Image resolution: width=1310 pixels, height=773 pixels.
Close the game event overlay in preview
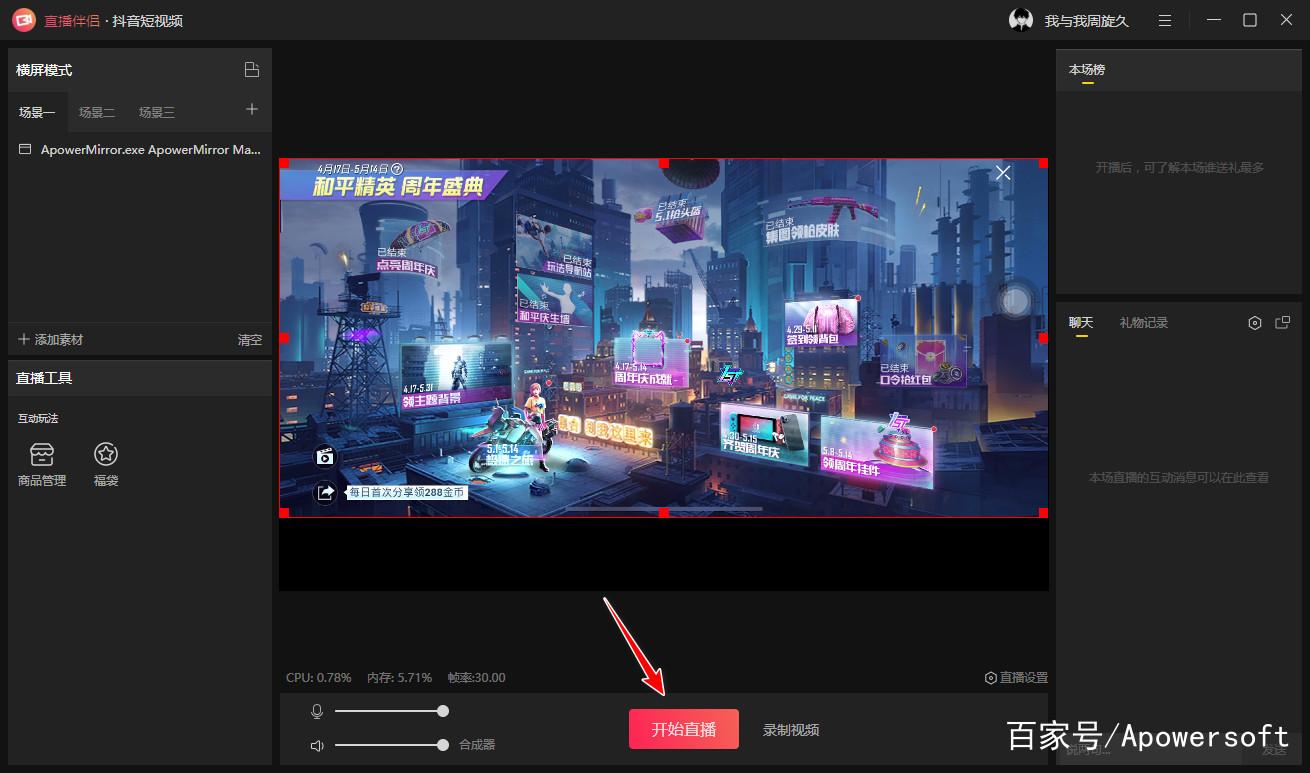click(1003, 173)
